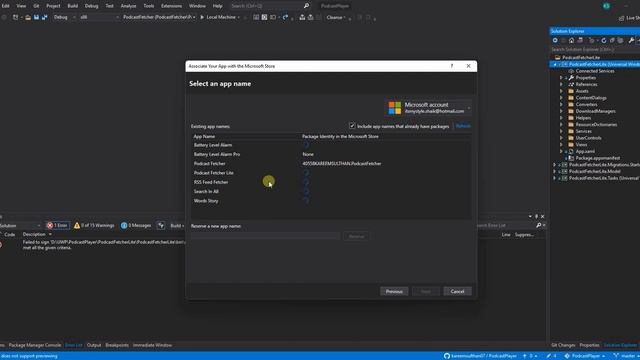The width and height of the screenshot is (640, 360).
Task: Toggle the Warnings filter button
Action: [94, 225]
